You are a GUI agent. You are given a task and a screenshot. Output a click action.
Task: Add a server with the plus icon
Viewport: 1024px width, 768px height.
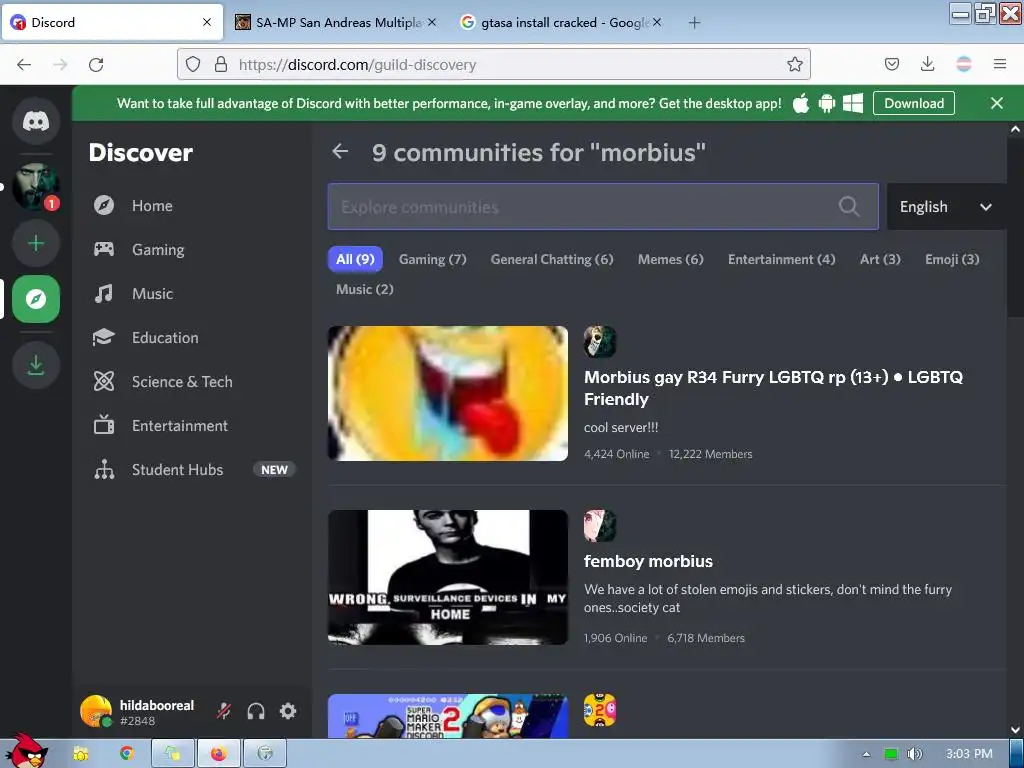pos(36,244)
